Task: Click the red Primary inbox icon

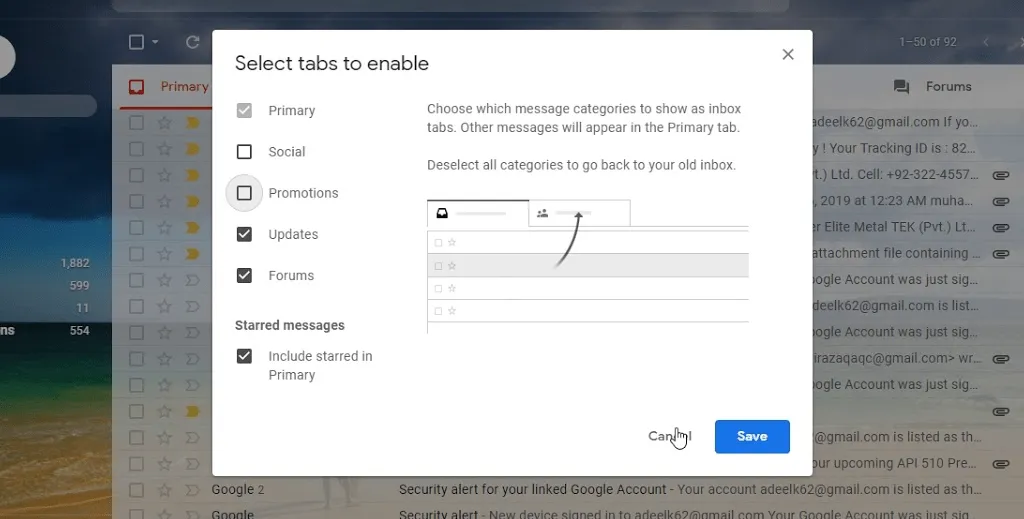Action: pos(136,87)
